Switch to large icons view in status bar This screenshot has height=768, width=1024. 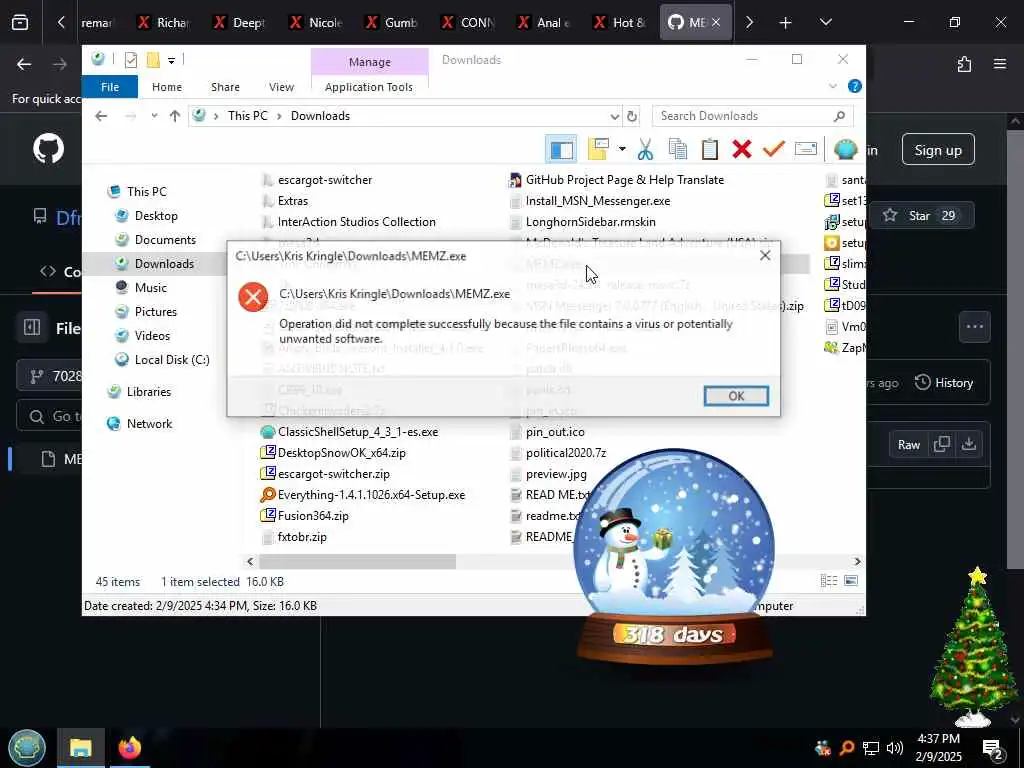pyautogui.click(x=850, y=581)
